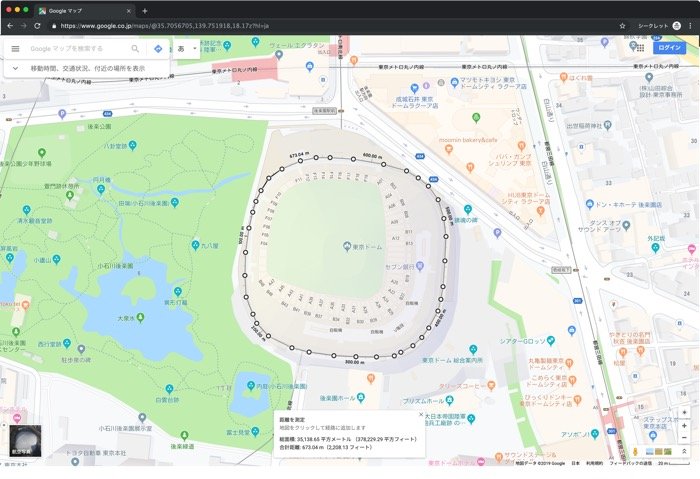Select the ダンス オブ サウンド アーツ pin
Image resolution: width=700 pixels, height=479 pixels.
coord(626,225)
